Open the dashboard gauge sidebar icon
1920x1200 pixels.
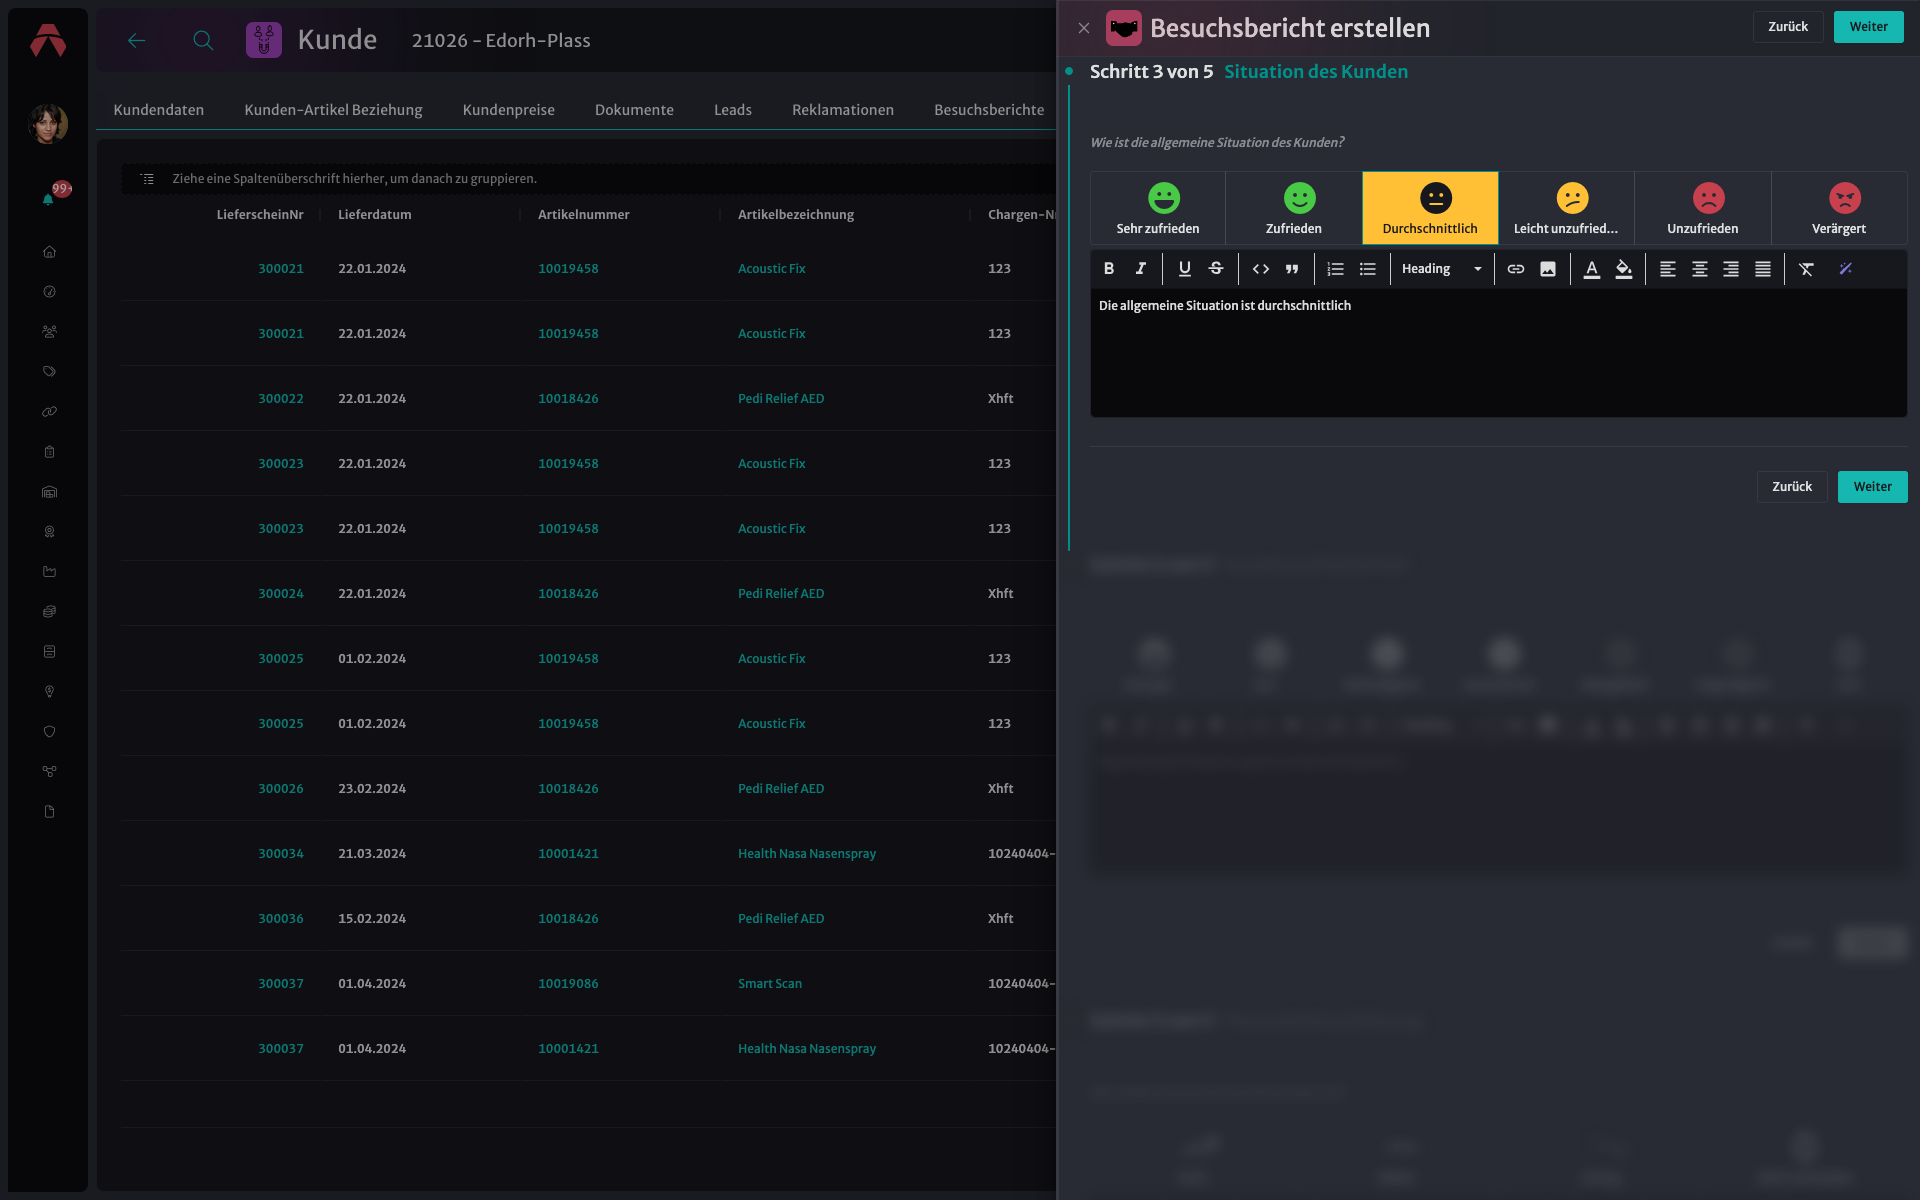pos(49,292)
